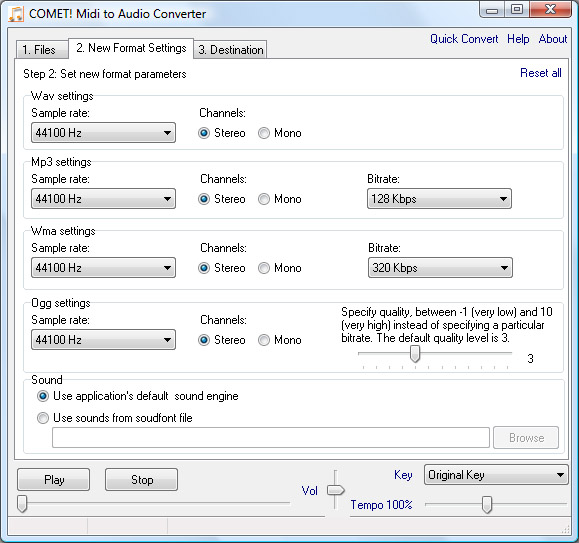Enable application's default sound engine option
579x543 pixels.
[138, 396]
